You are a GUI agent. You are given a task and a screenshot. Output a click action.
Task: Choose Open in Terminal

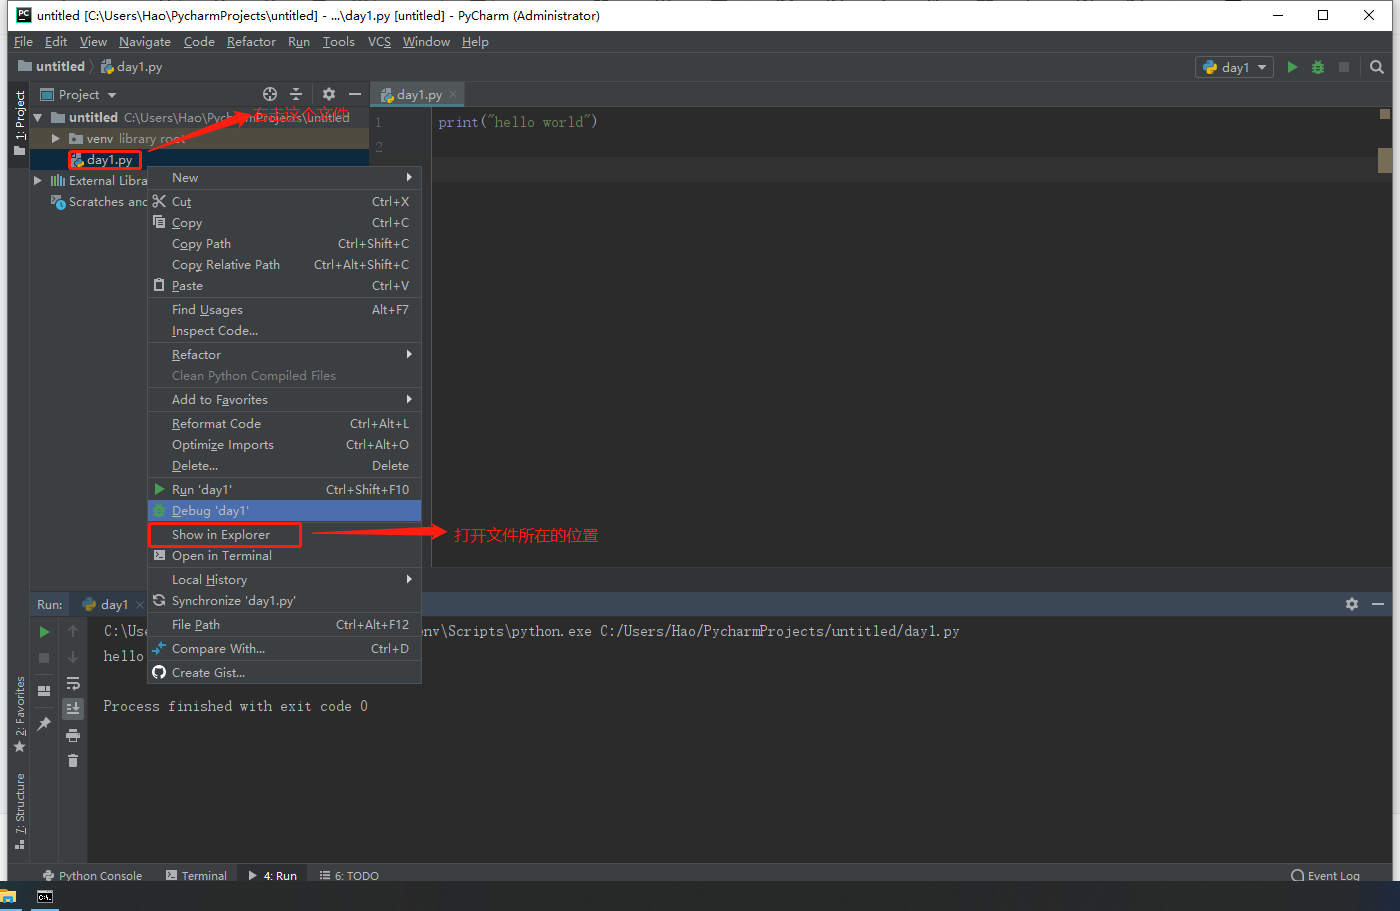tap(284, 556)
